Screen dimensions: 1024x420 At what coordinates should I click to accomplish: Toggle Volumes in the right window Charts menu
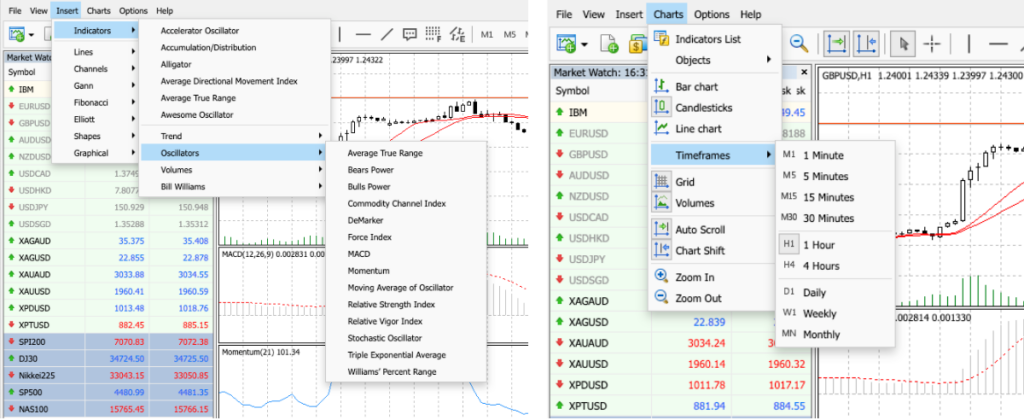click(695, 203)
